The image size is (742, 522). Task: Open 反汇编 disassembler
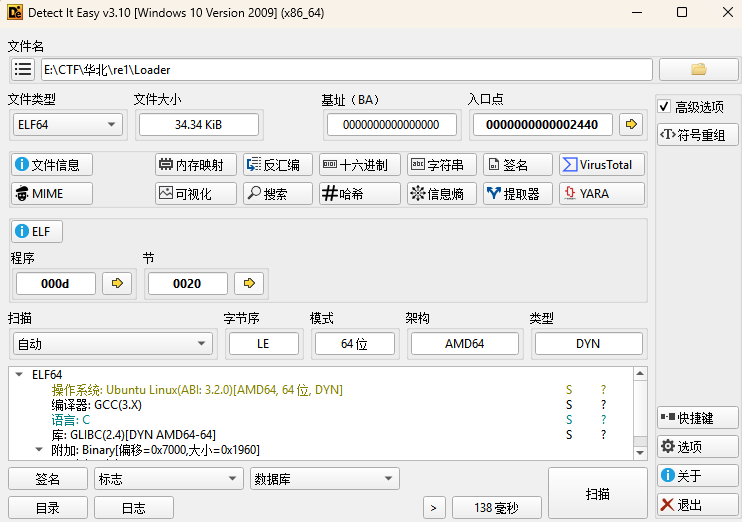point(278,165)
